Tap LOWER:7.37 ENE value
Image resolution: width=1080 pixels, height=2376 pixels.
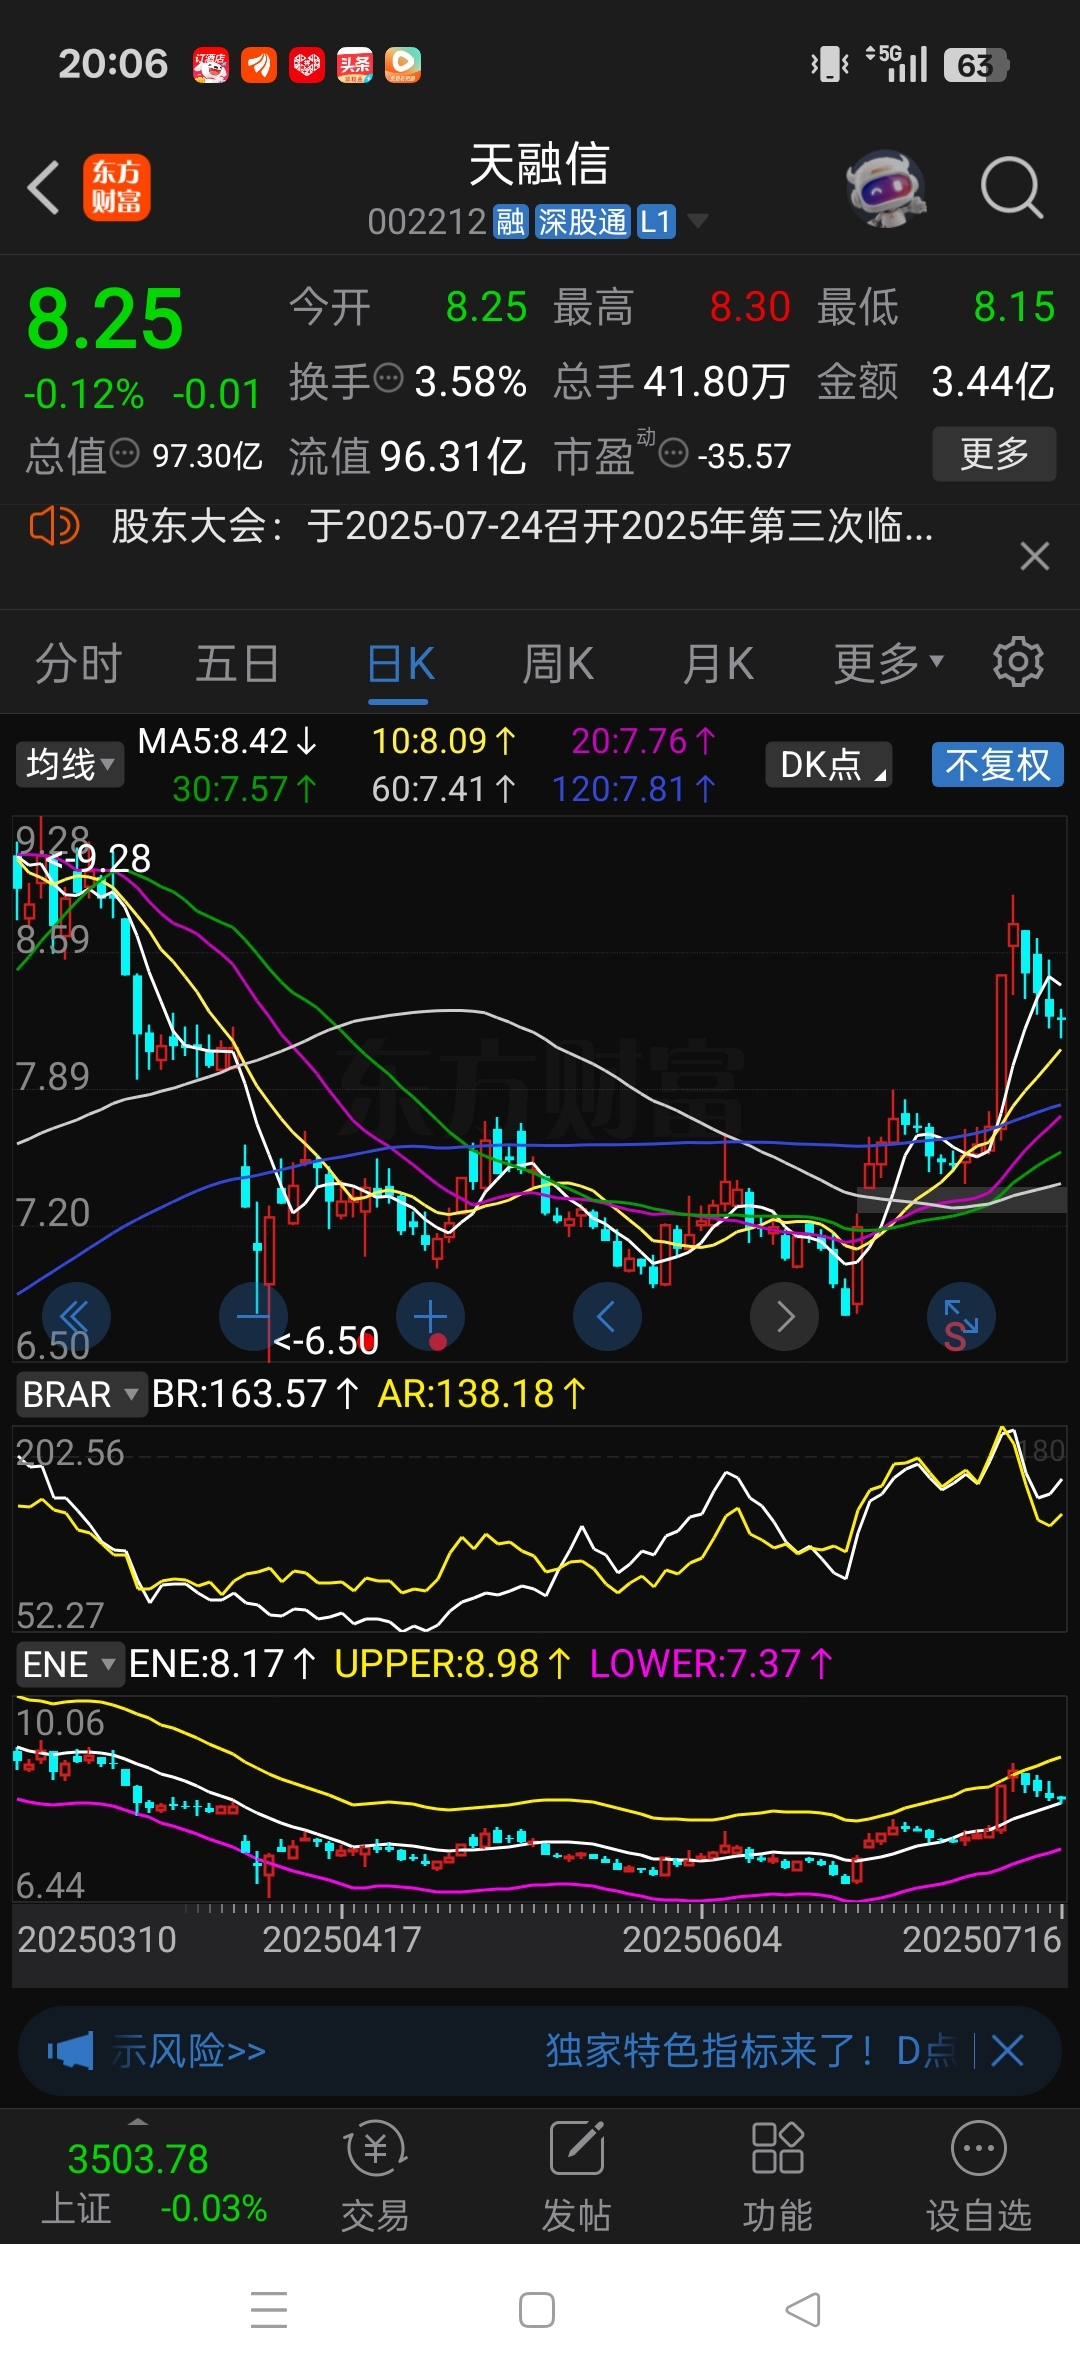coord(711,1664)
